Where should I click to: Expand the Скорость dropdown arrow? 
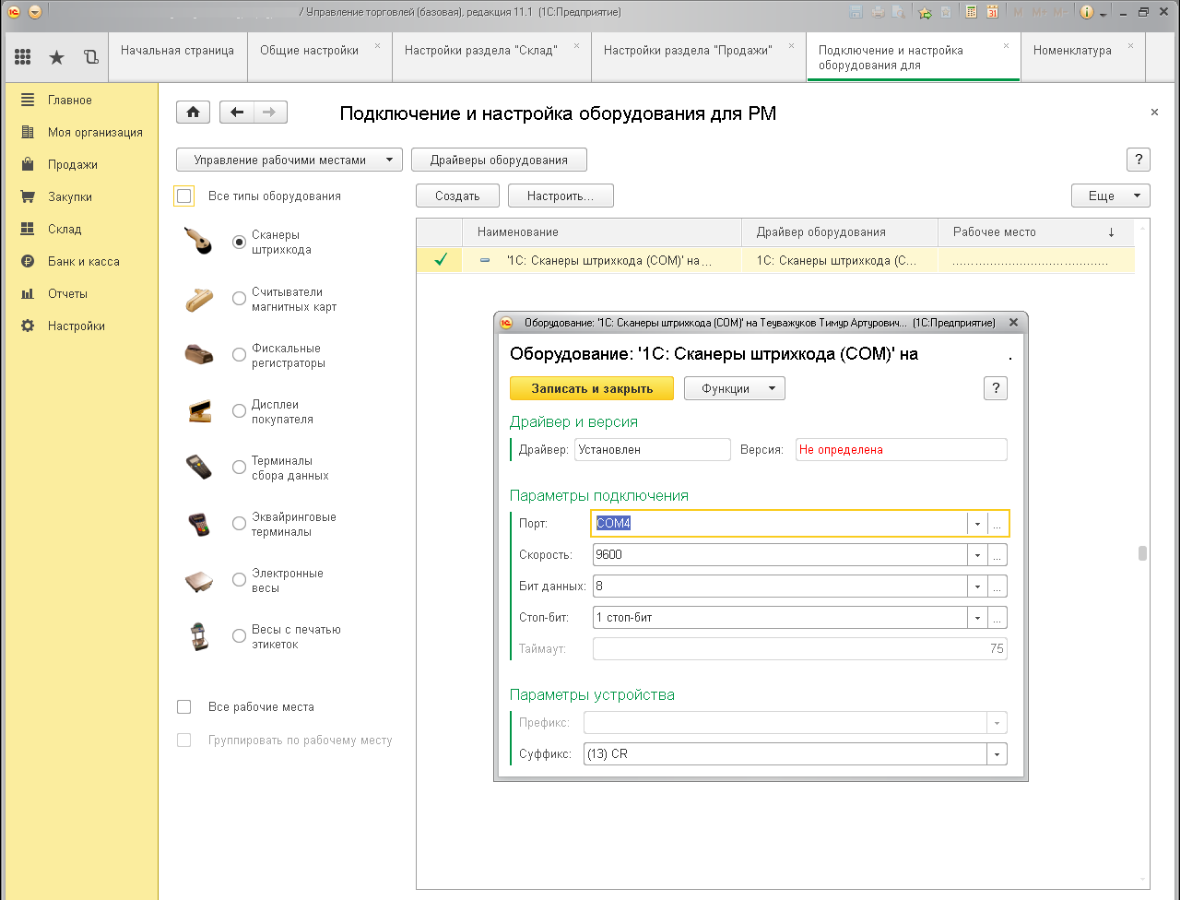point(977,555)
